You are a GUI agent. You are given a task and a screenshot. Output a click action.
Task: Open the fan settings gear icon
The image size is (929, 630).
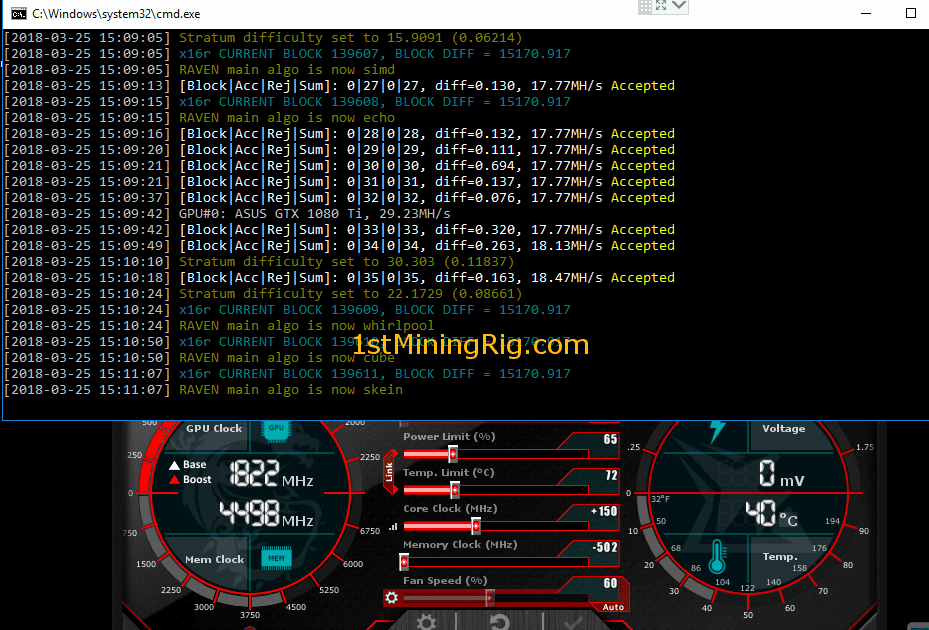pyautogui.click(x=391, y=597)
